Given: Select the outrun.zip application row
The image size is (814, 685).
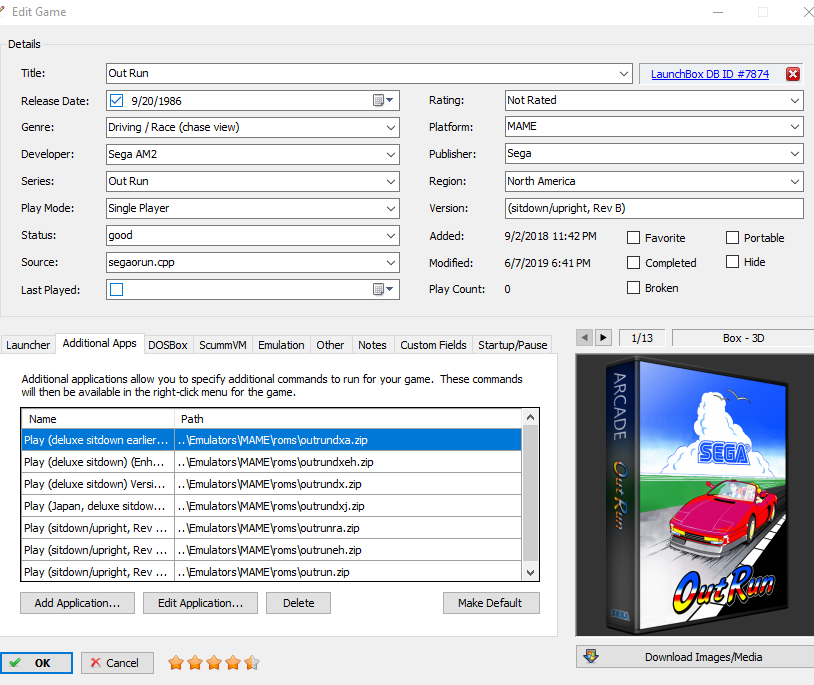Looking at the screenshot, I should coord(272,572).
